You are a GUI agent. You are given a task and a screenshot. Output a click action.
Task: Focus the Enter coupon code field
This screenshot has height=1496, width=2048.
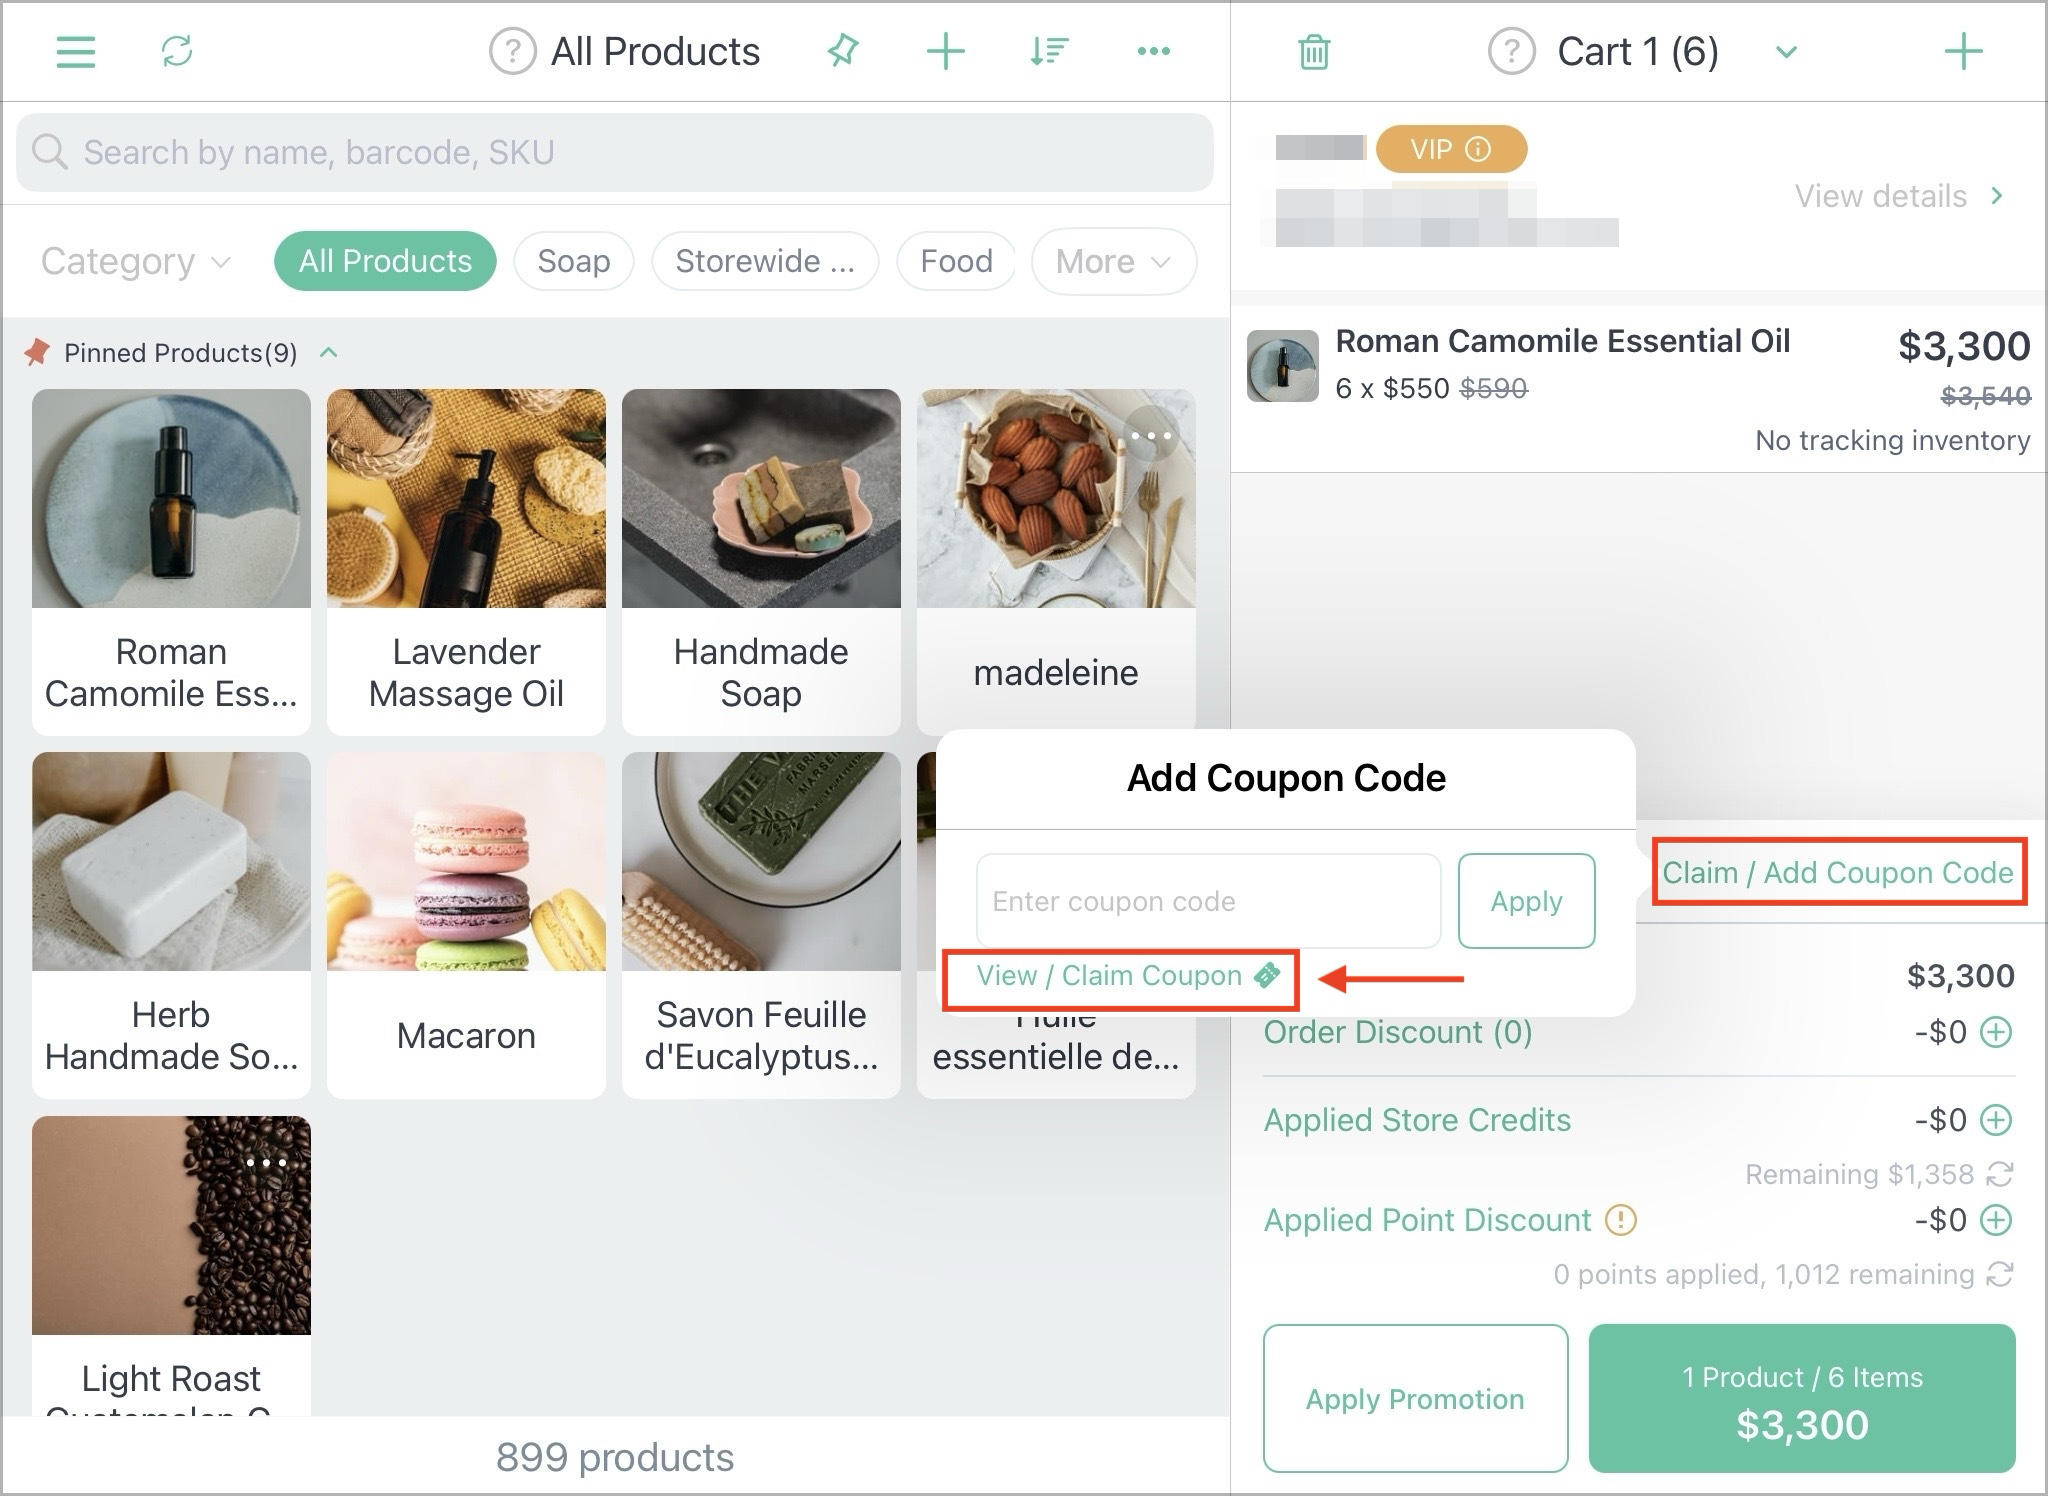pos(1208,900)
